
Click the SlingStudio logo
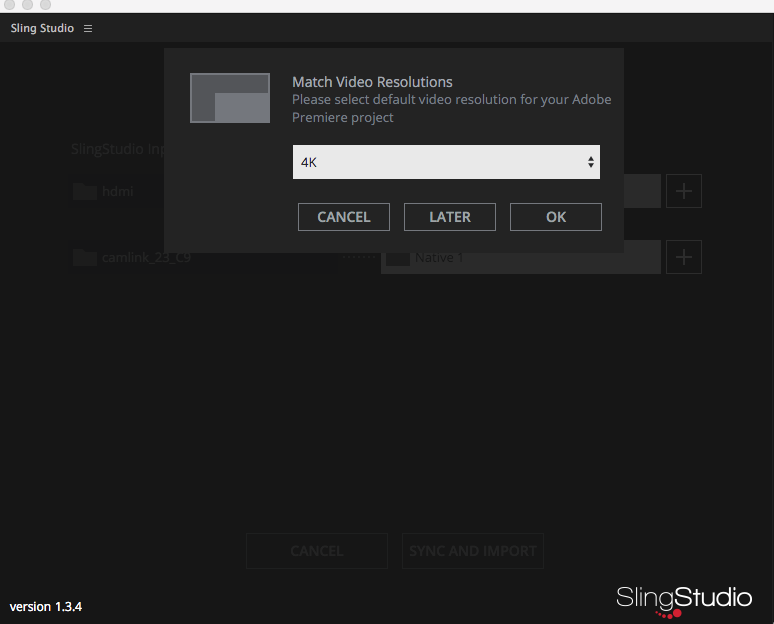coord(684,601)
